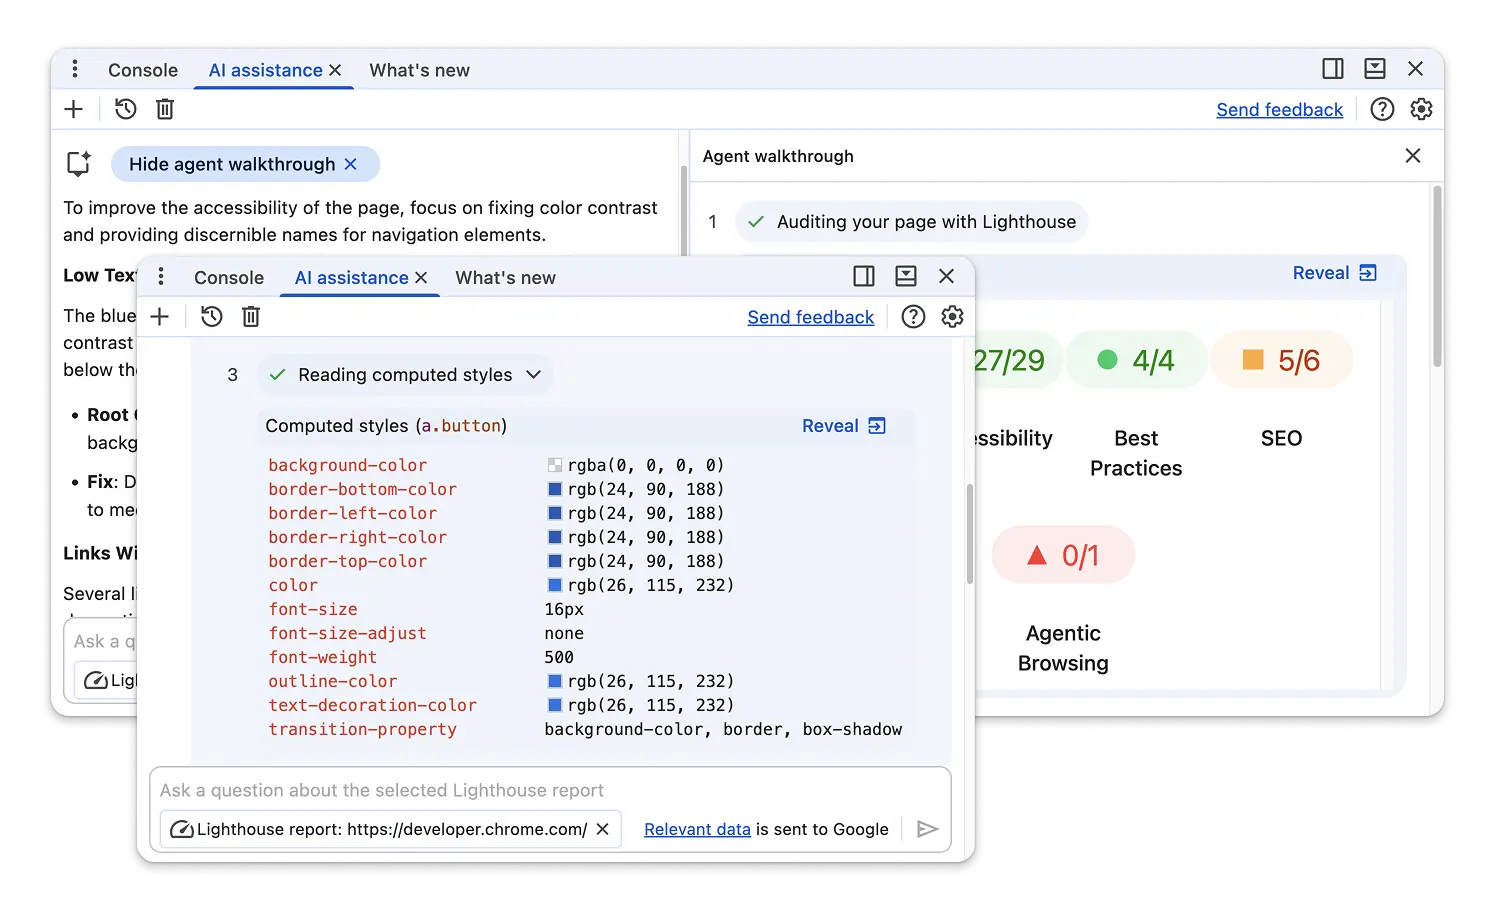The width and height of the screenshot is (1497, 910).
Task: Click Agent walkthrough pane scrollbar
Action: tap(1437, 276)
